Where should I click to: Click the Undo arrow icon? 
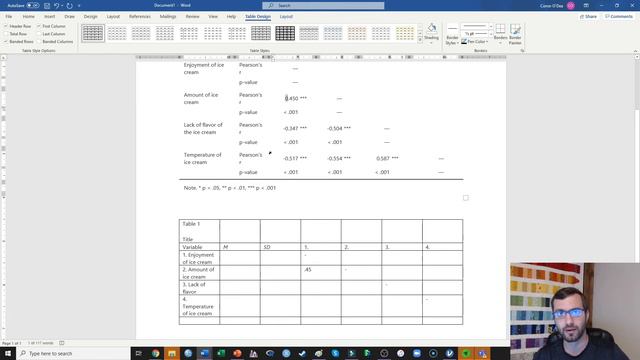pos(56,6)
